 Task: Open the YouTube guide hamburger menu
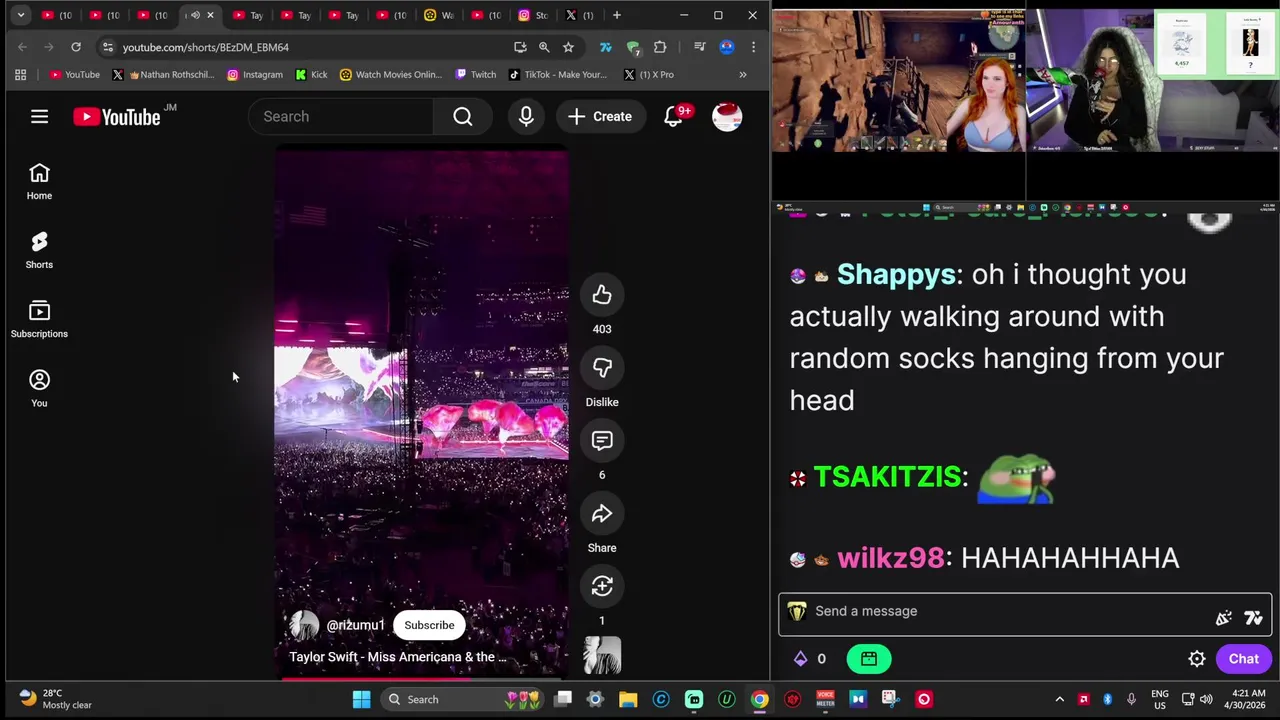point(39,117)
